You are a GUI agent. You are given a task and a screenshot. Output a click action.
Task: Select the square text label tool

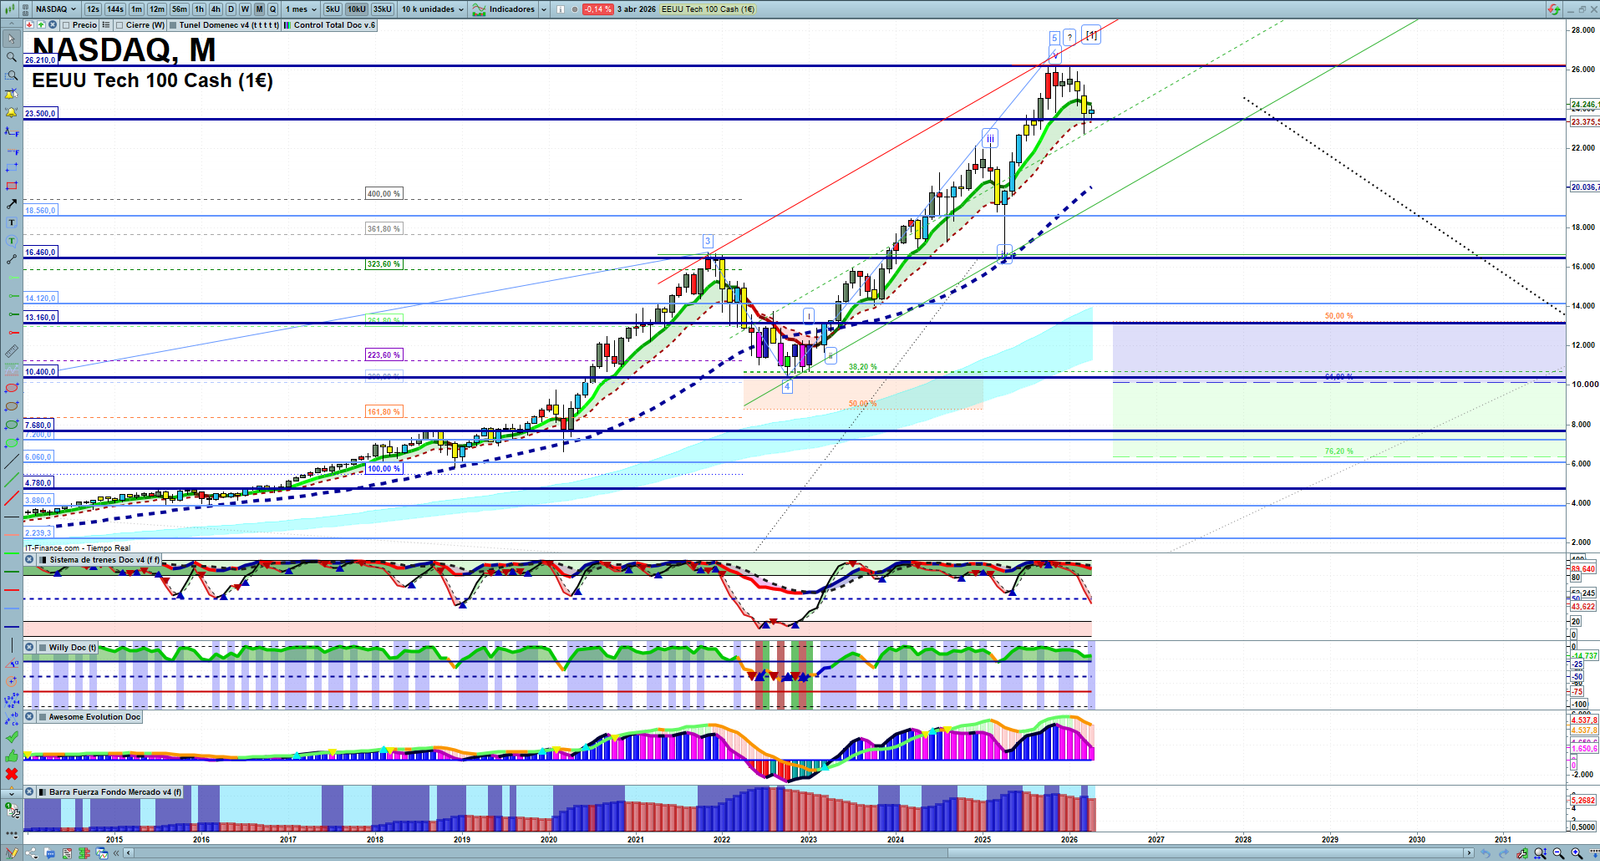(x=11, y=223)
